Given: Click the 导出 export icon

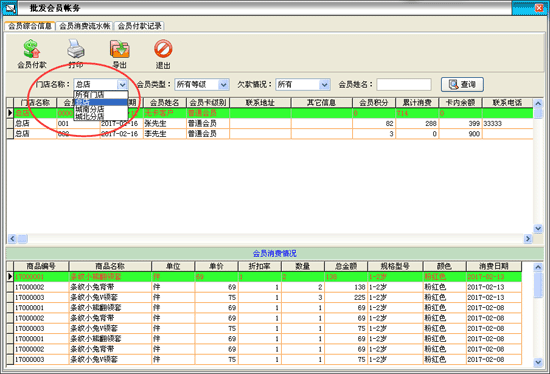Looking at the screenshot, I should [x=120, y=49].
